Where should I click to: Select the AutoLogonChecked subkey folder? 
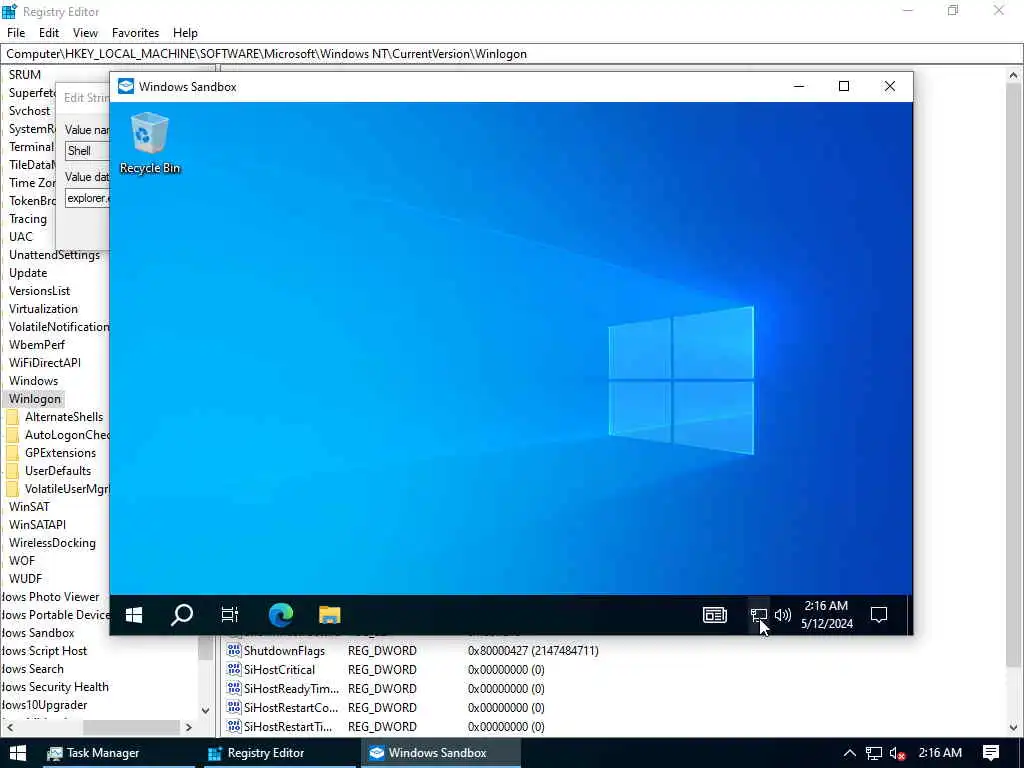coord(67,434)
